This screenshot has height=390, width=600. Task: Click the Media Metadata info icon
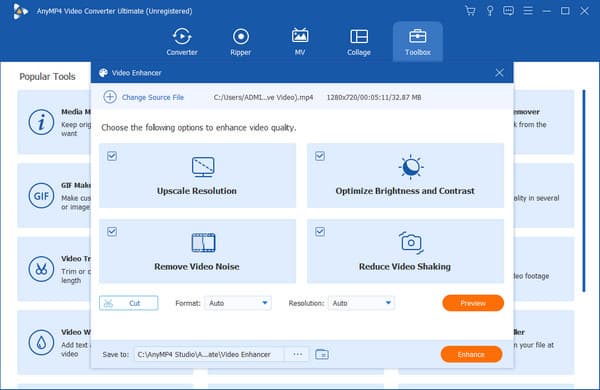41,122
